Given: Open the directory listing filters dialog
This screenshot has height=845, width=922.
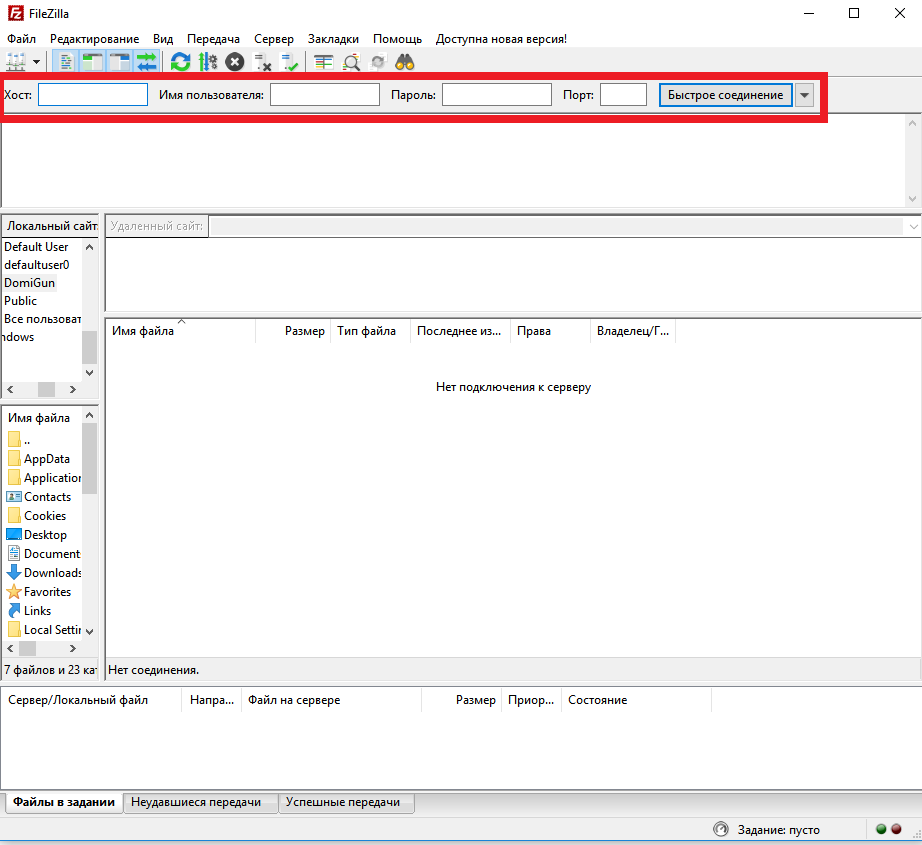Looking at the screenshot, I should tap(323, 62).
